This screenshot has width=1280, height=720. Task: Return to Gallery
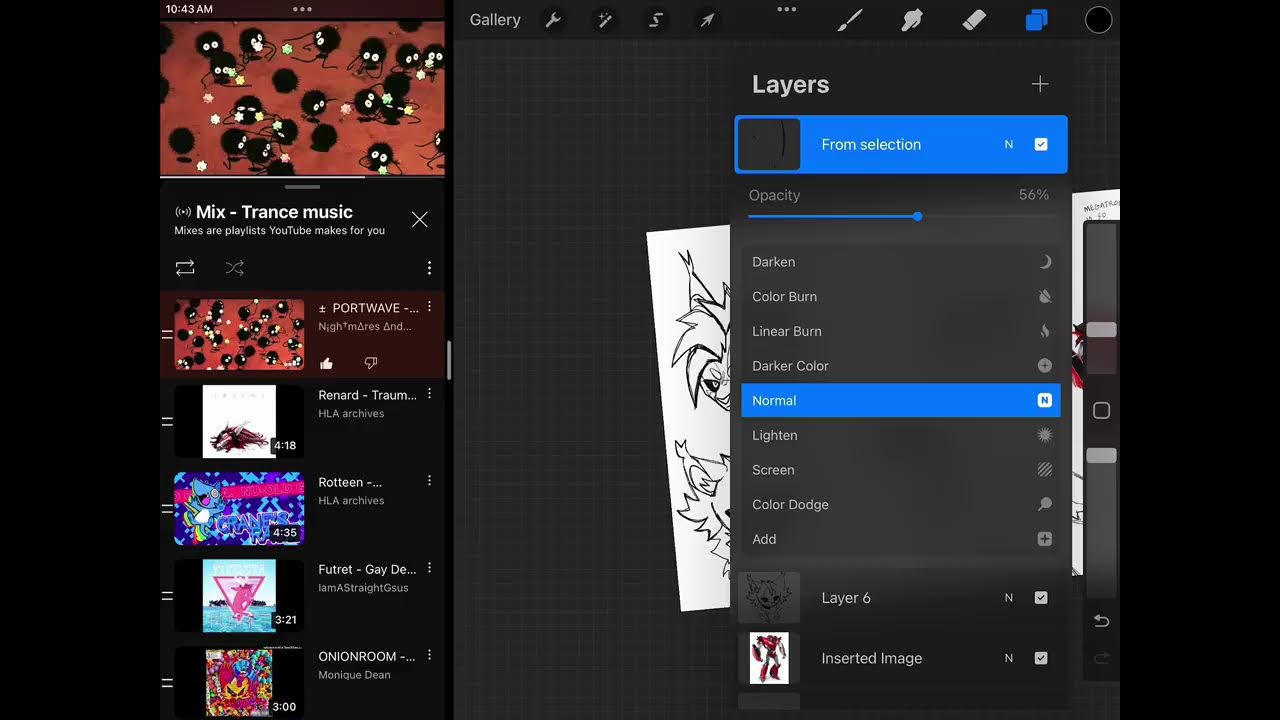tap(495, 20)
